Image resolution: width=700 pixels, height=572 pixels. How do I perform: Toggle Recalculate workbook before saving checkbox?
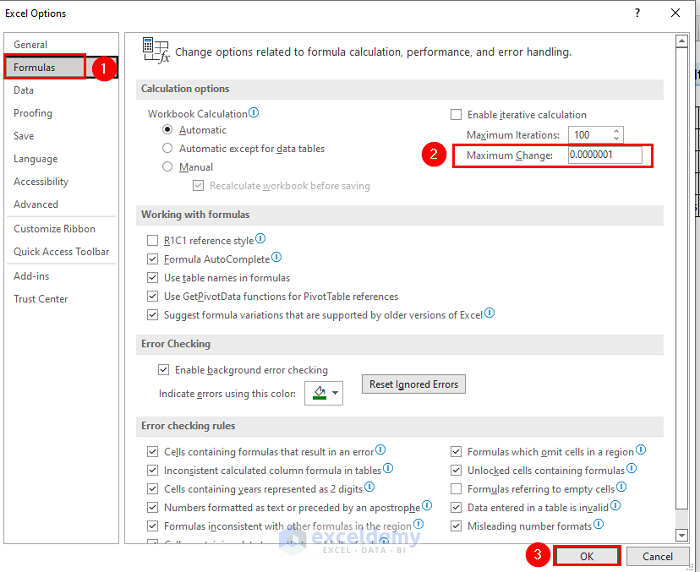198,185
